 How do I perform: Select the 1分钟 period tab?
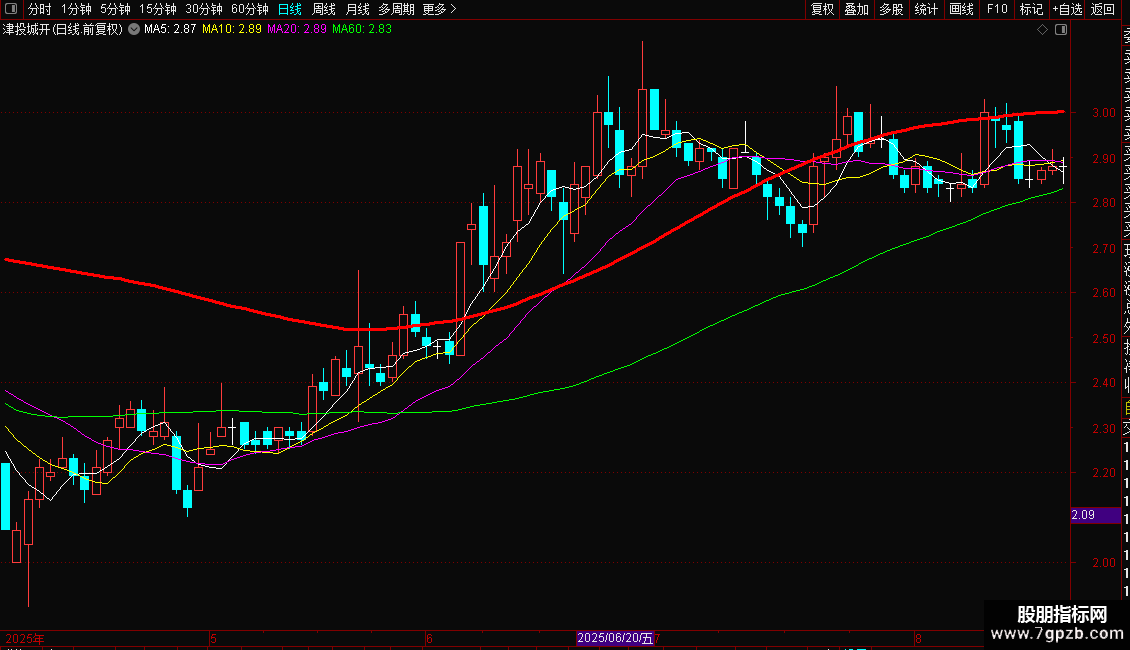[76, 9]
